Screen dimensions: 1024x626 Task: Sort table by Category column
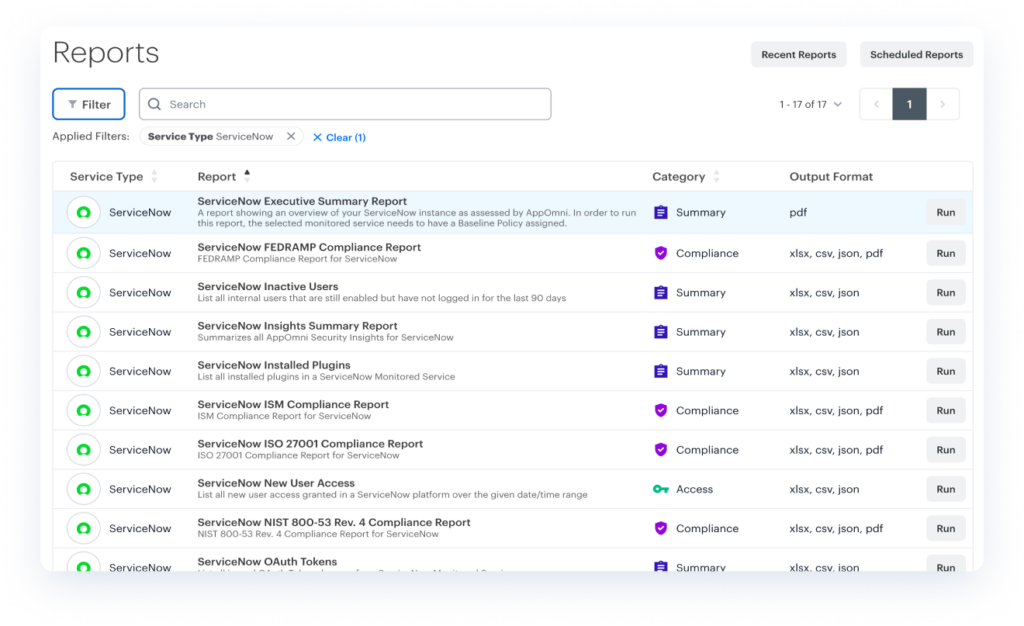point(716,177)
